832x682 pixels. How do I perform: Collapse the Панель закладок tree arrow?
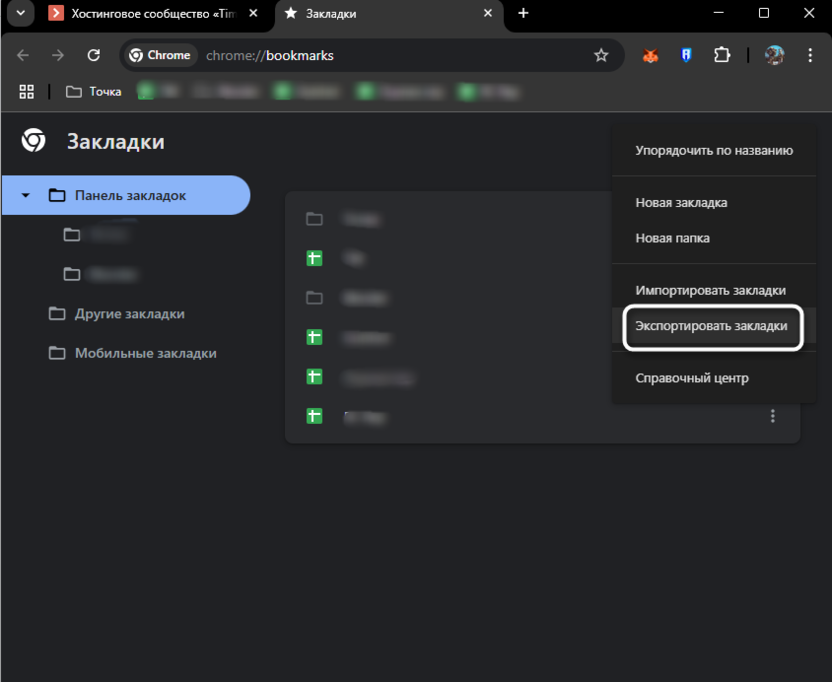coord(25,195)
